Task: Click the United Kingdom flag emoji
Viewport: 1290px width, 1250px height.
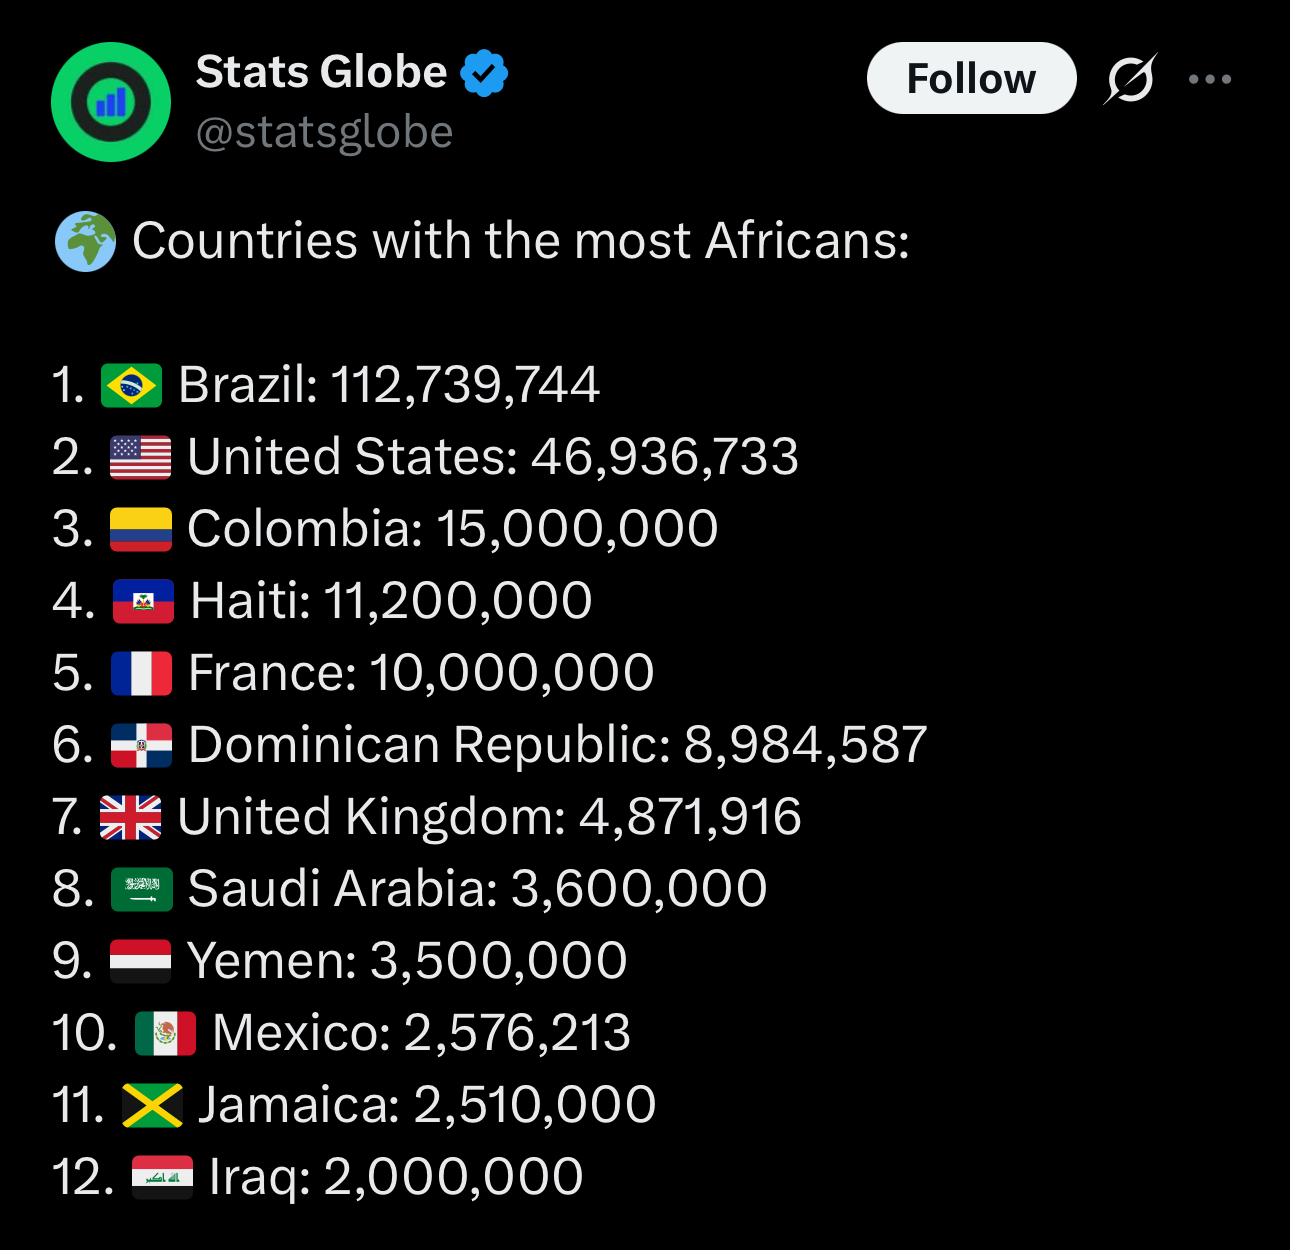Action: click(130, 817)
